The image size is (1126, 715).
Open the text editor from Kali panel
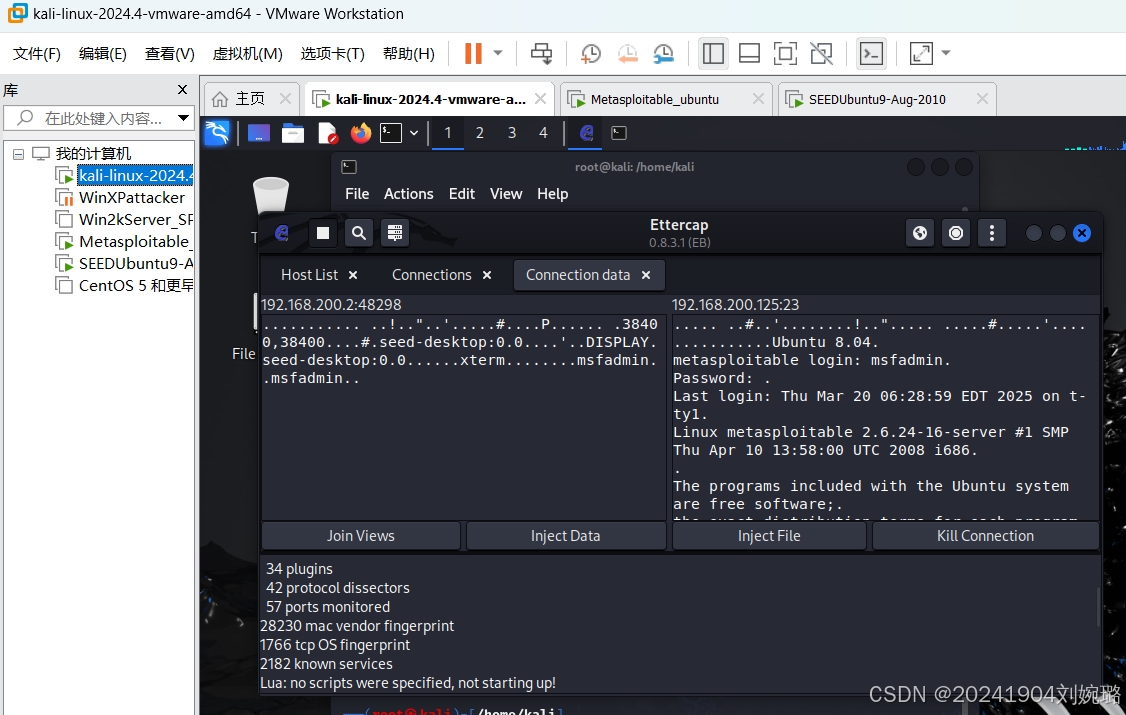(x=327, y=133)
